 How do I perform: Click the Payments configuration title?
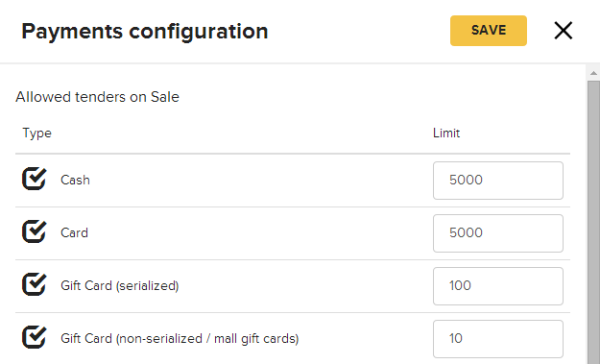coord(145,31)
